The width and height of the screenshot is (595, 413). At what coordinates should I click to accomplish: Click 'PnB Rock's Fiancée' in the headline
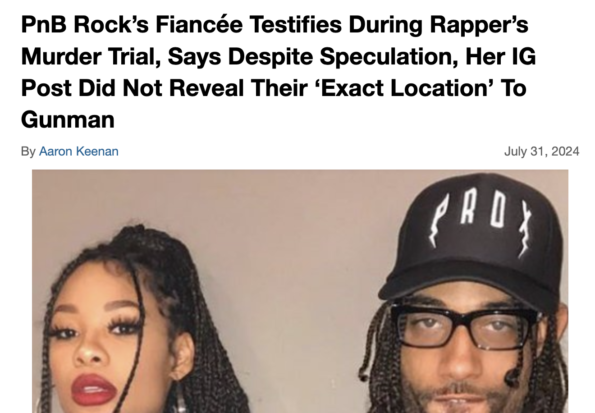coord(132,25)
